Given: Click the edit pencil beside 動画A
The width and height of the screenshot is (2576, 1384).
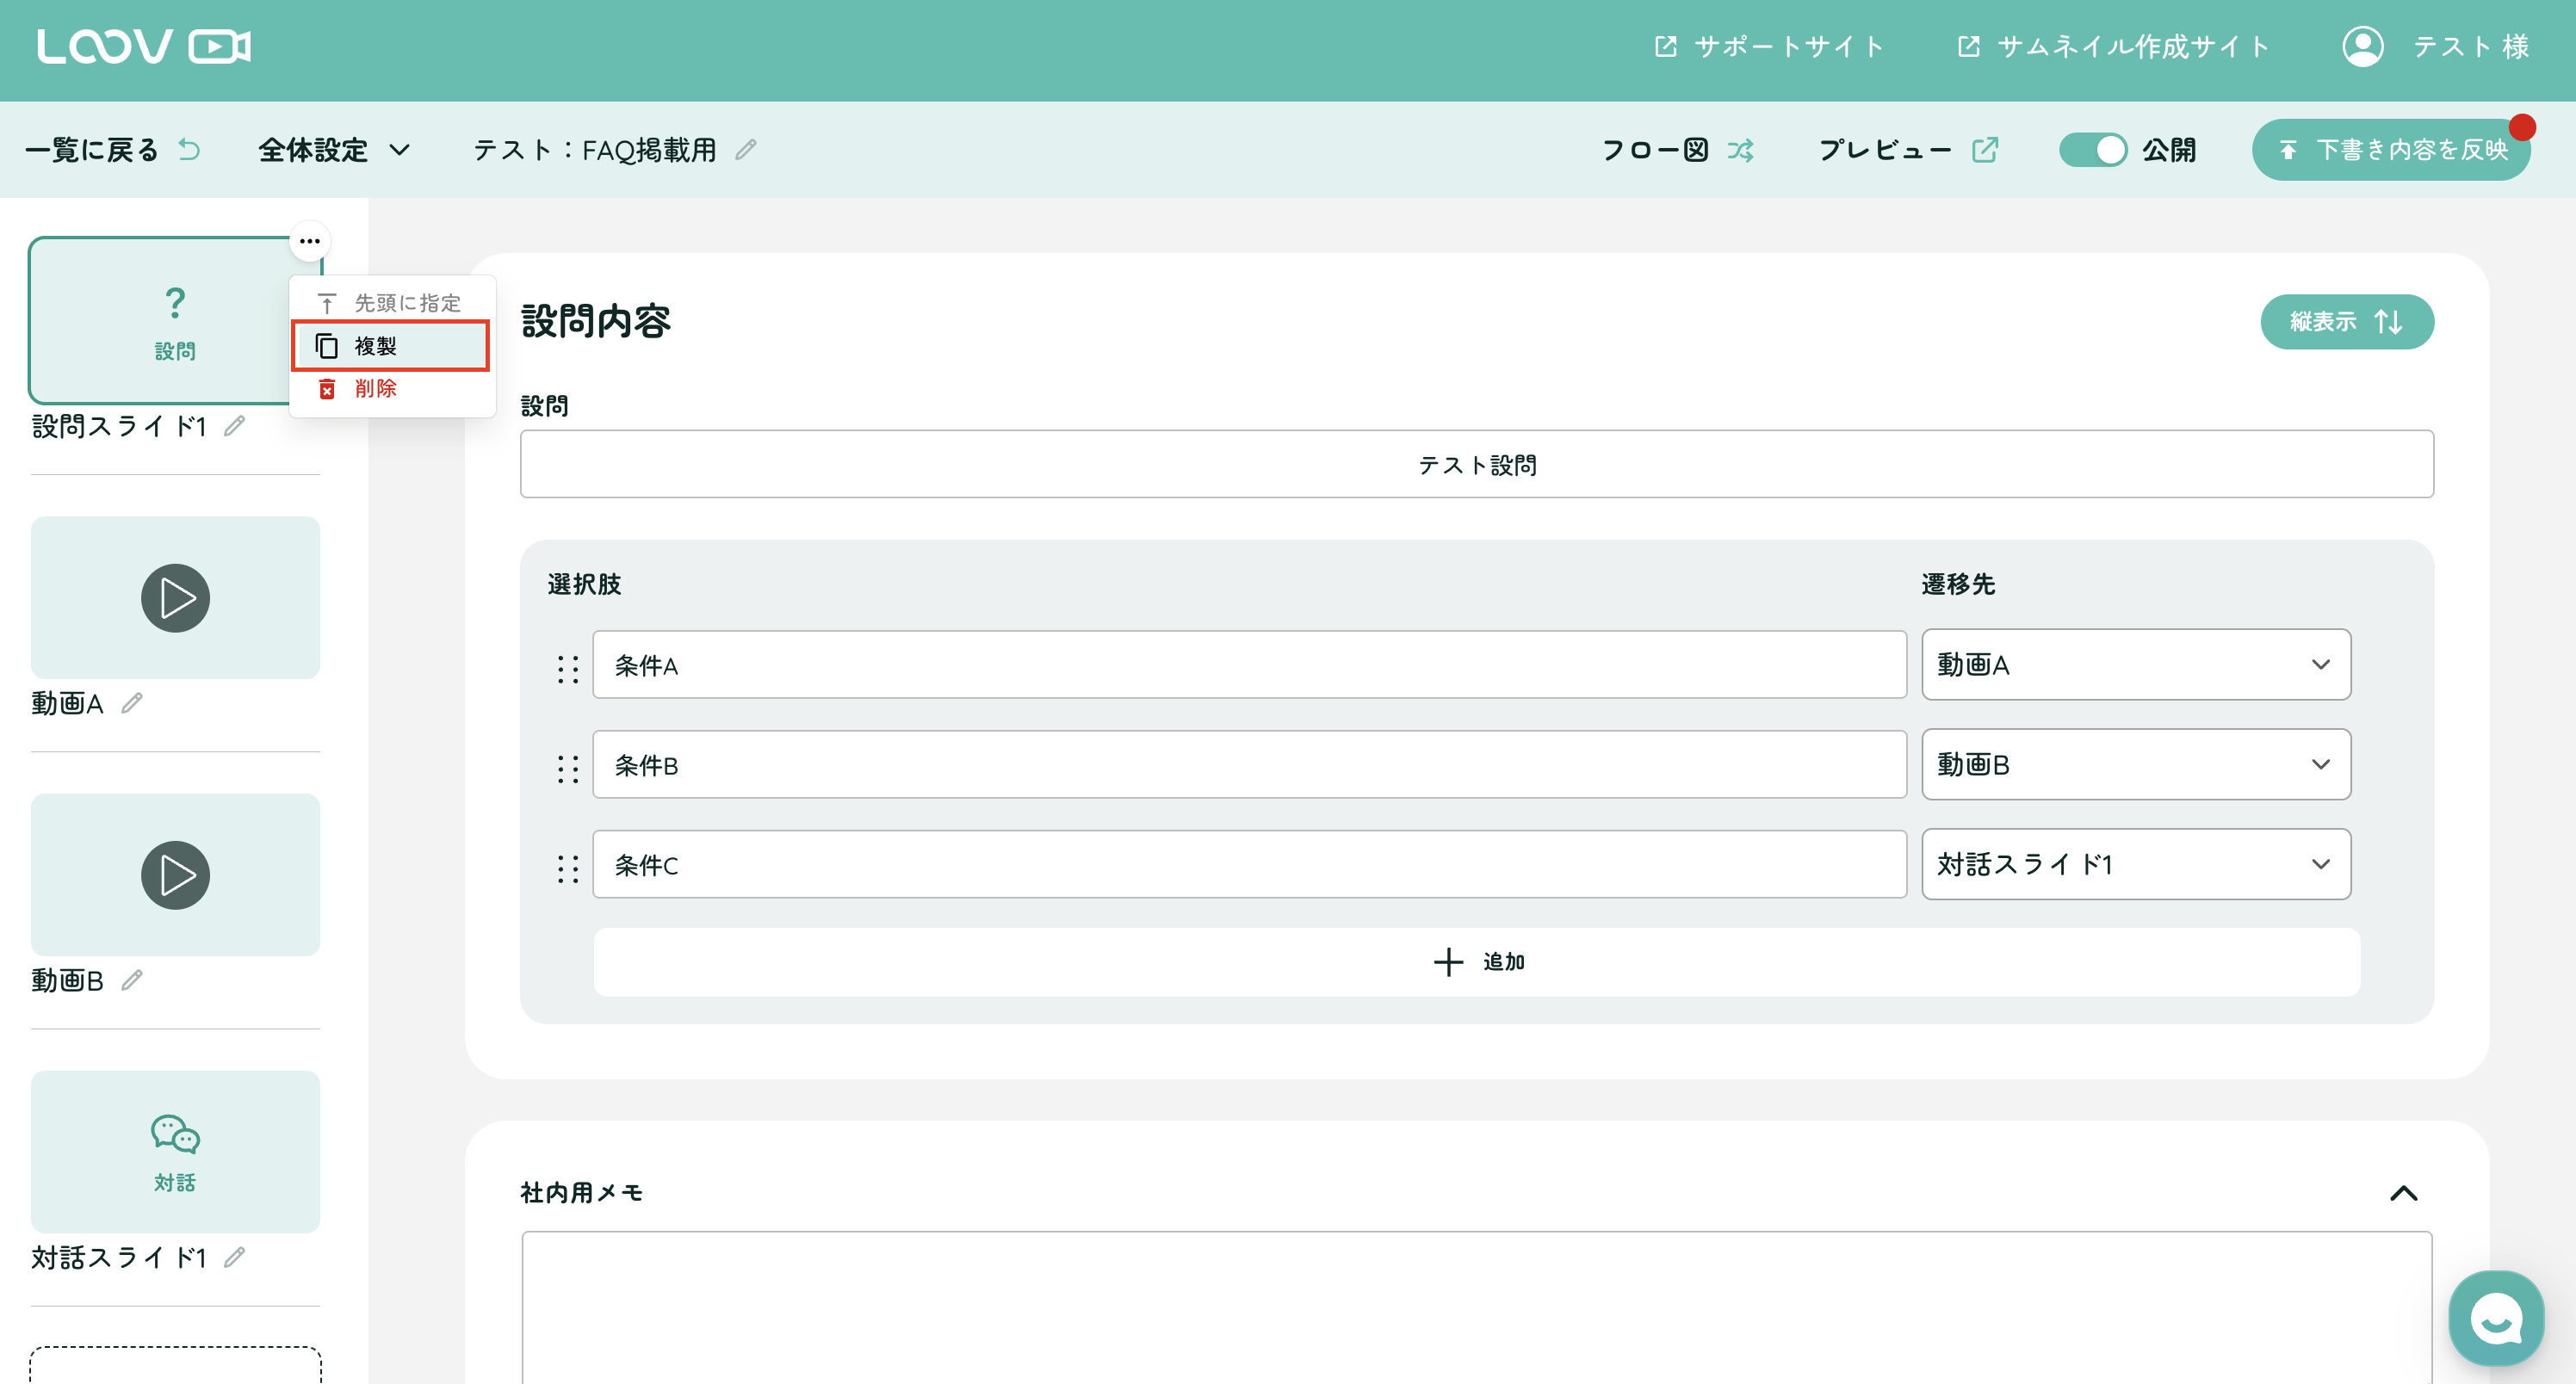Looking at the screenshot, I should click(x=132, y=703).
